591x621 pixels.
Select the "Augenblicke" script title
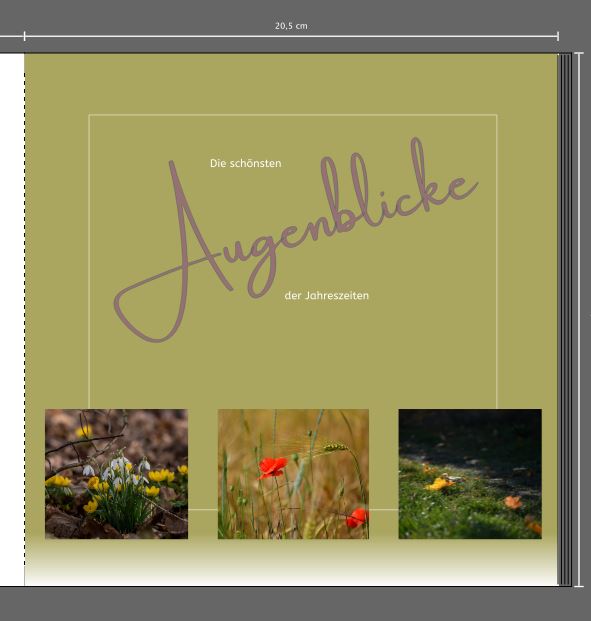(296, 239)
